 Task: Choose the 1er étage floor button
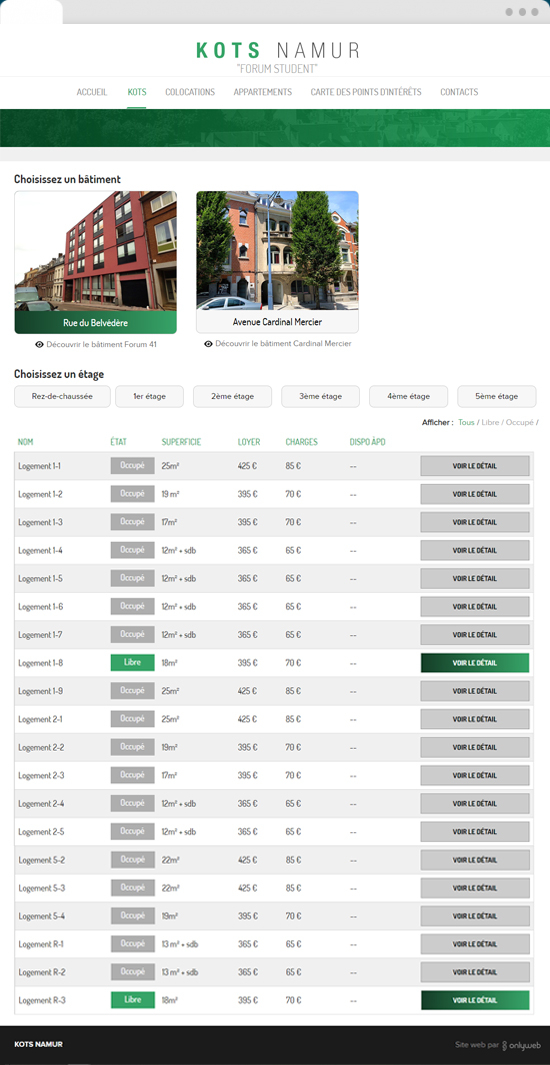149,397
